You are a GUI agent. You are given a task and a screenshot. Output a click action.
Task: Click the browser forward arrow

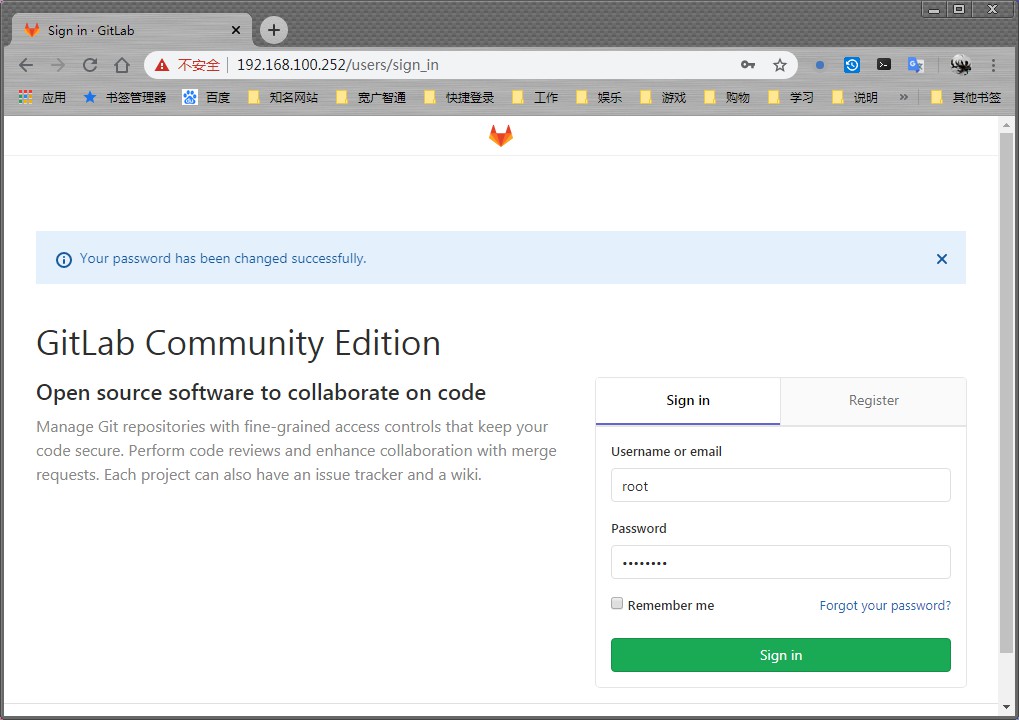pos(58,65)
